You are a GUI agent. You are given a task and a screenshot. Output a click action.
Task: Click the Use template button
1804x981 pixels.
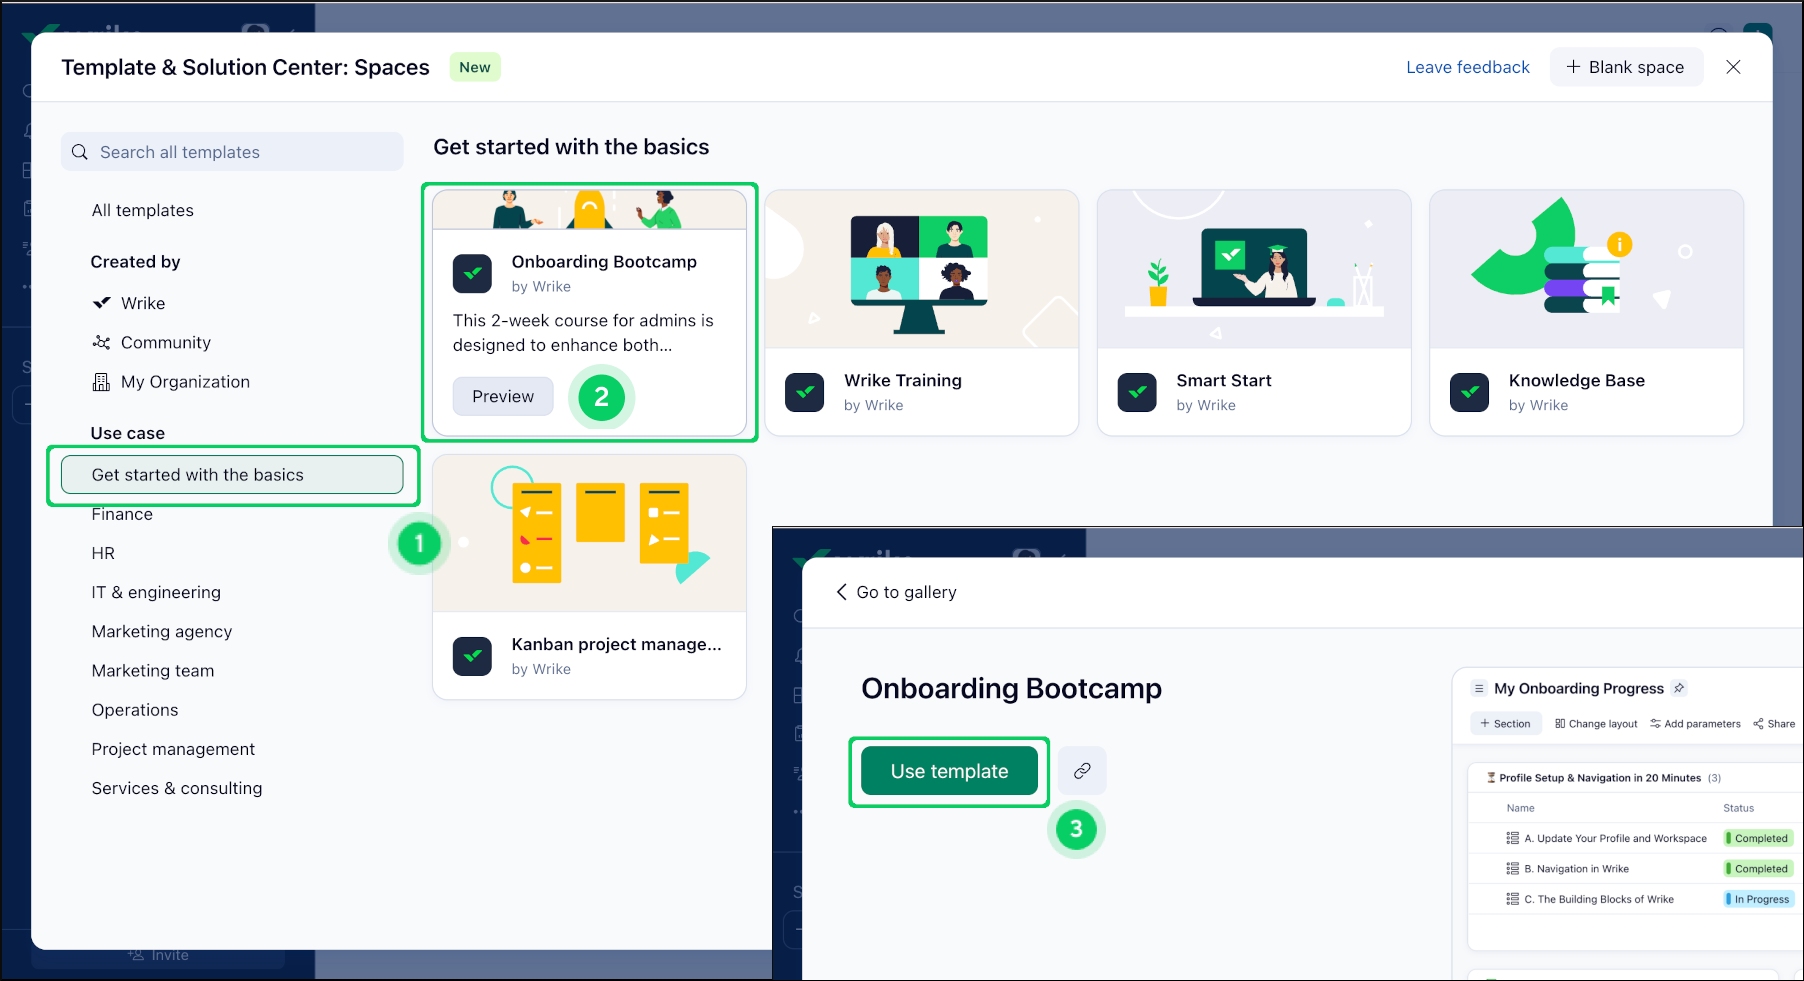point(949,771)
